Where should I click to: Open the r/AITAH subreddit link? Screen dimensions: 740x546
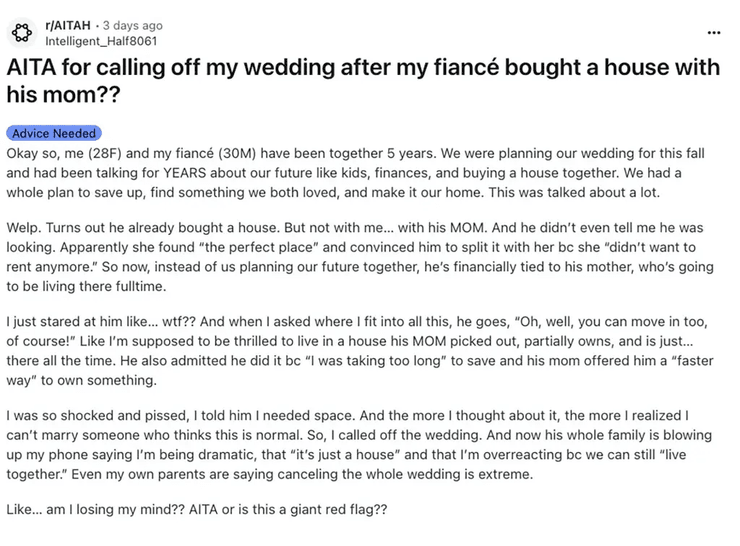tap(69, 25)
